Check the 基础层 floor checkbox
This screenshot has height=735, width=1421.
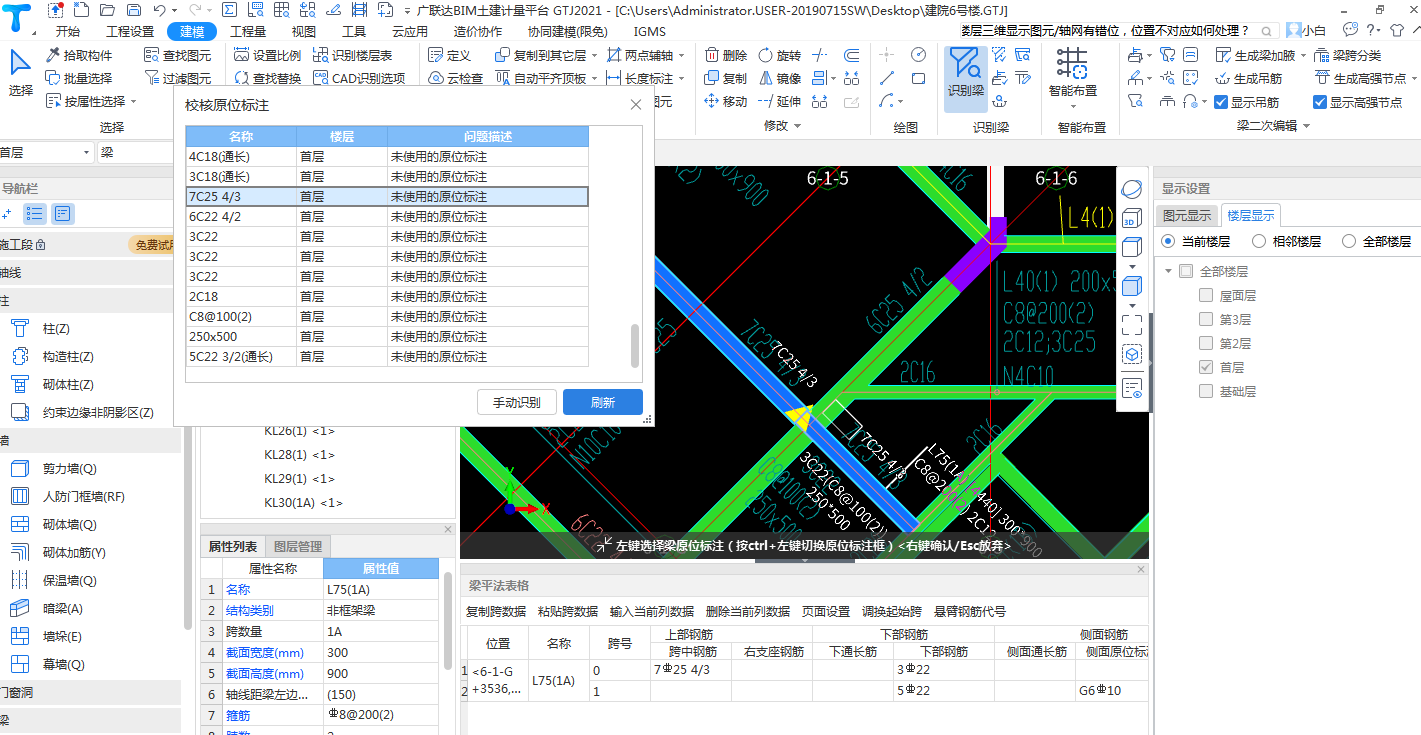point(1206,391)
